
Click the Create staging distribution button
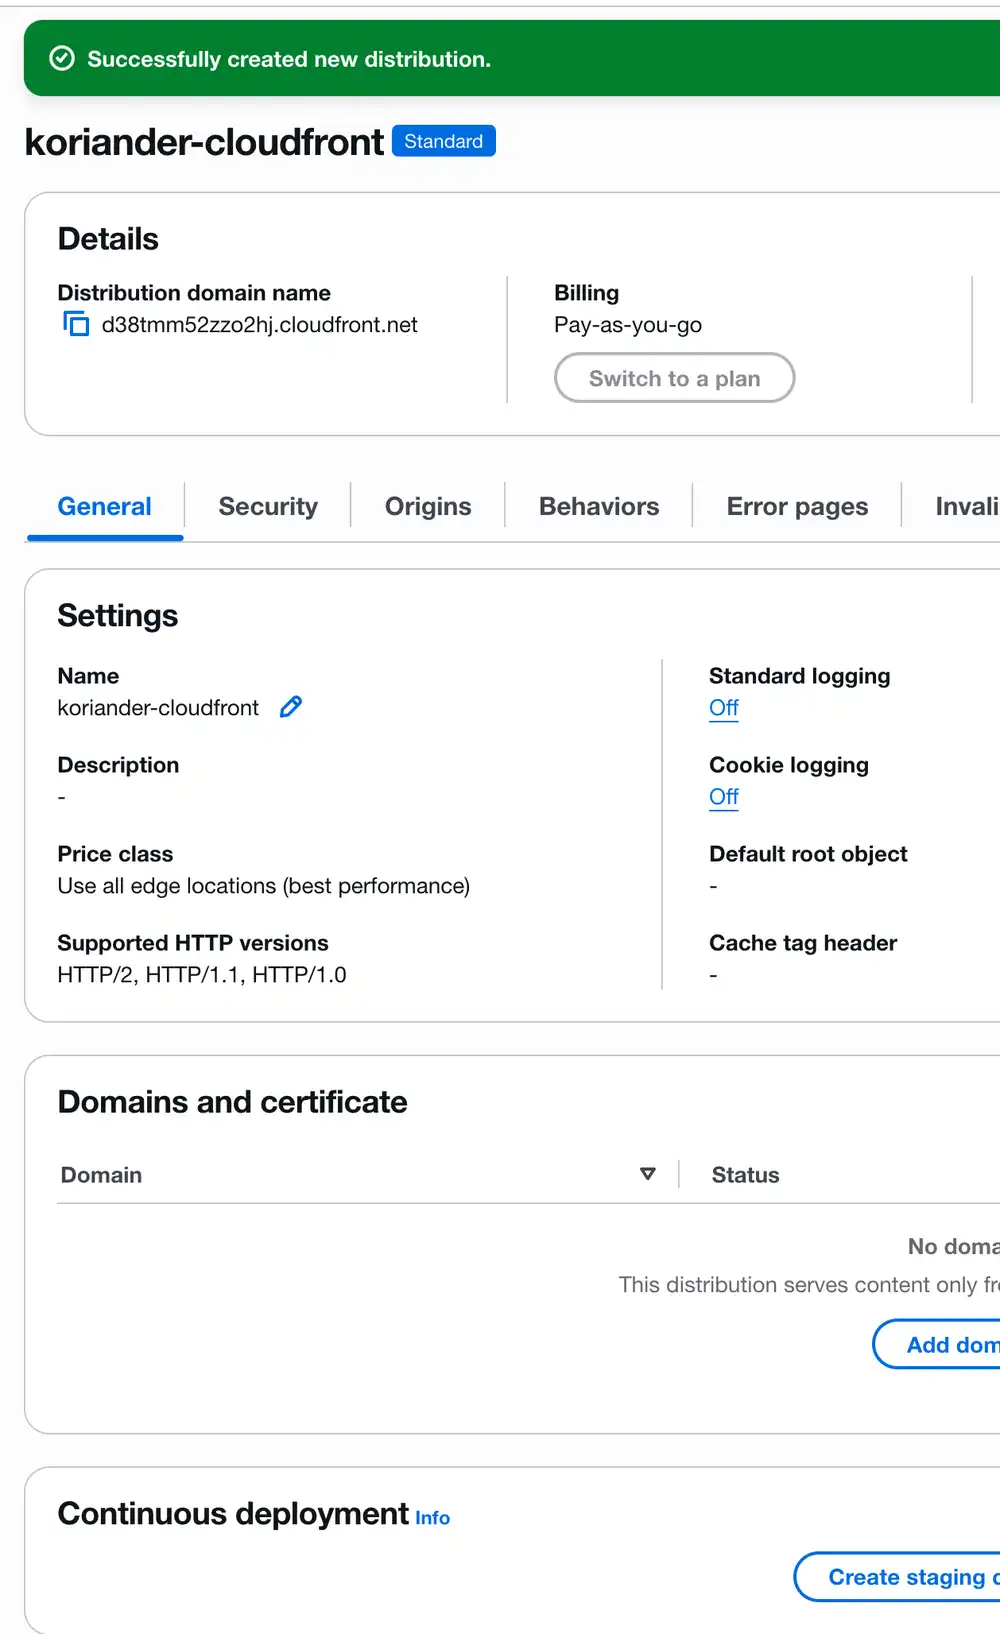click(898, 1577)
